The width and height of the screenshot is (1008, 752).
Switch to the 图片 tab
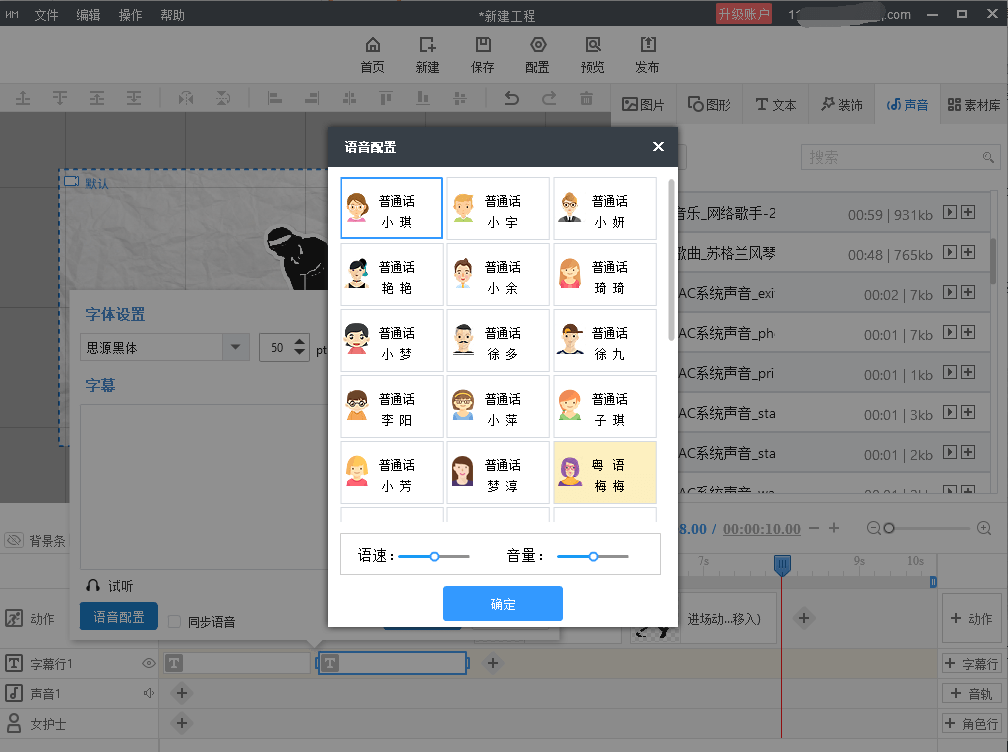(644, 105)
